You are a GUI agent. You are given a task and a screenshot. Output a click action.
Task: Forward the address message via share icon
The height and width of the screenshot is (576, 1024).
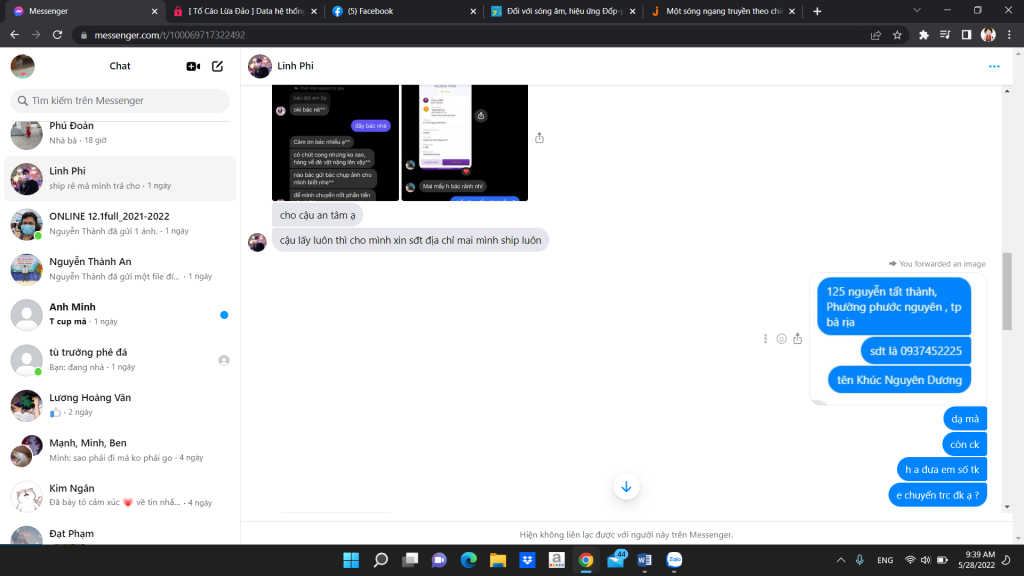coord(797,339)
